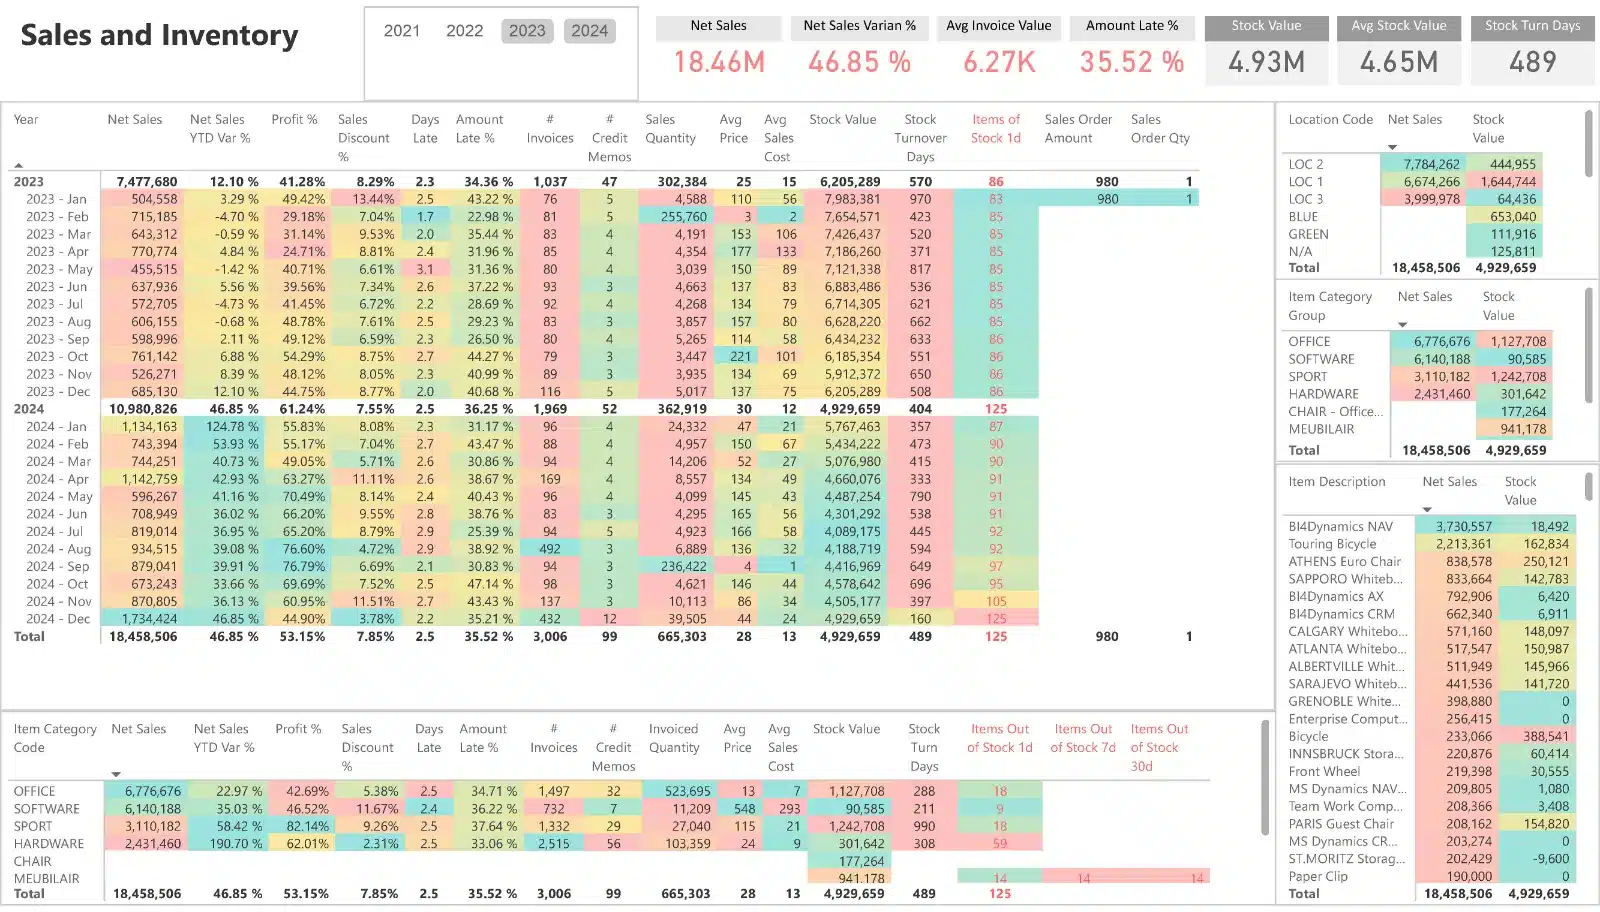Click sort arrow under Item Category Code Net Sales
Viewport: 1600px width, 912px height.
coord(116,774)
